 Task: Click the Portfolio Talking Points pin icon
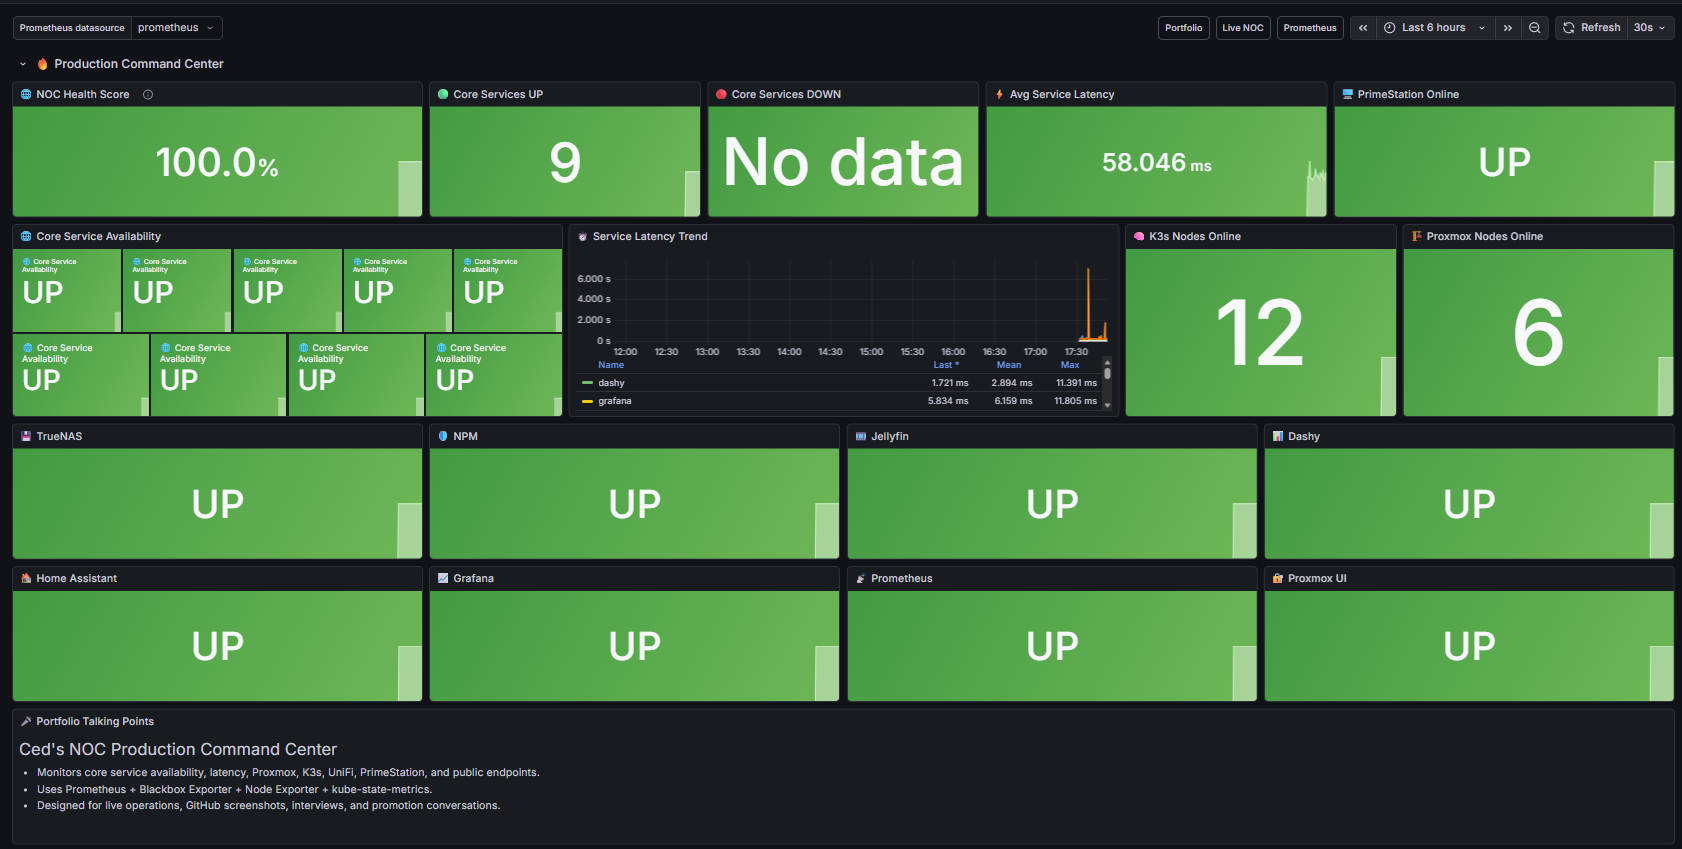coord(26,721)
